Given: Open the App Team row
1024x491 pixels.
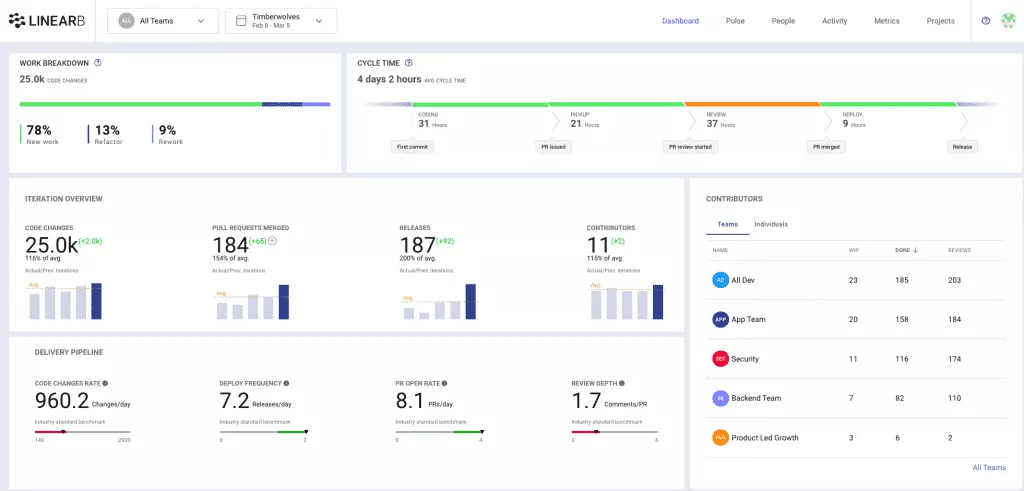Looking at the screenshot, I should coord(856,319).
